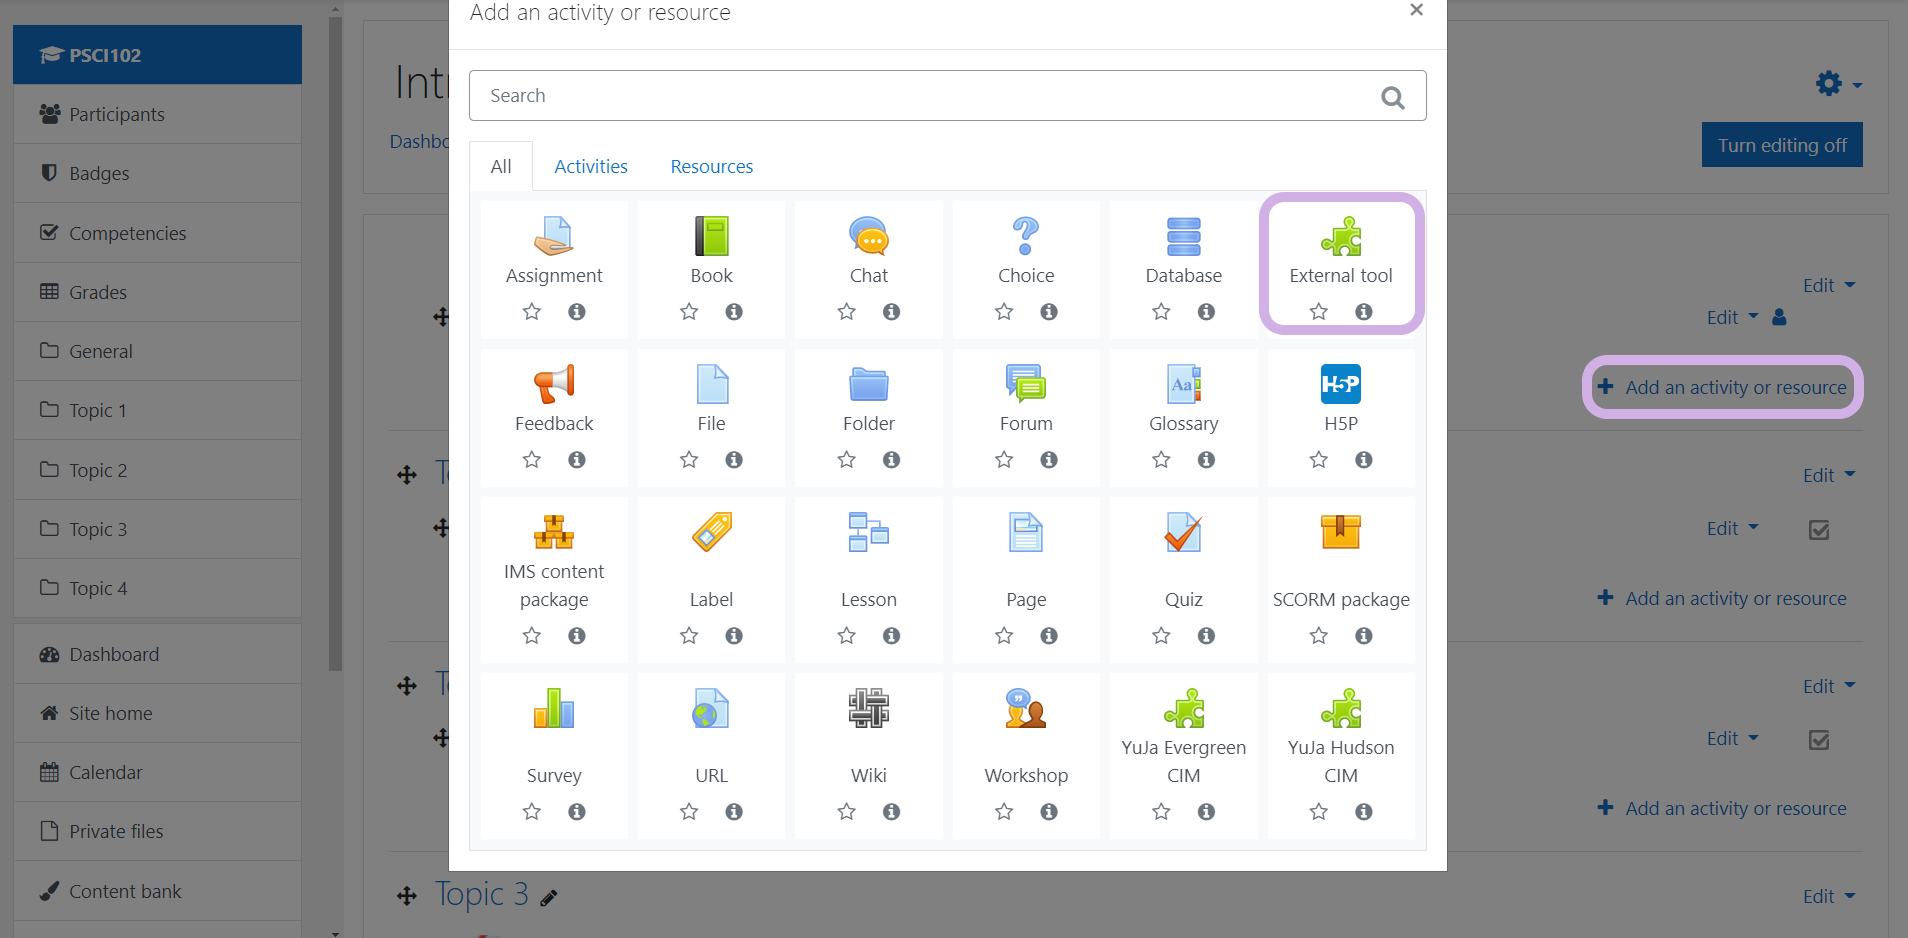The image size is (1908, 938).
Task: Click the Search field in the dialog
Action: click(930, 96)
